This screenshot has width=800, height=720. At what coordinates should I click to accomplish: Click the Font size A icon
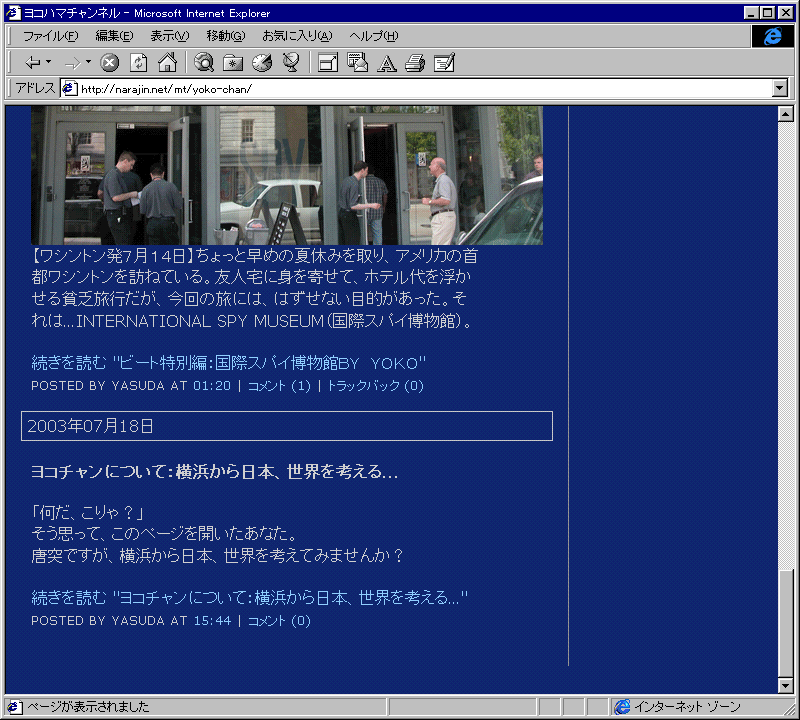[387, 63]
